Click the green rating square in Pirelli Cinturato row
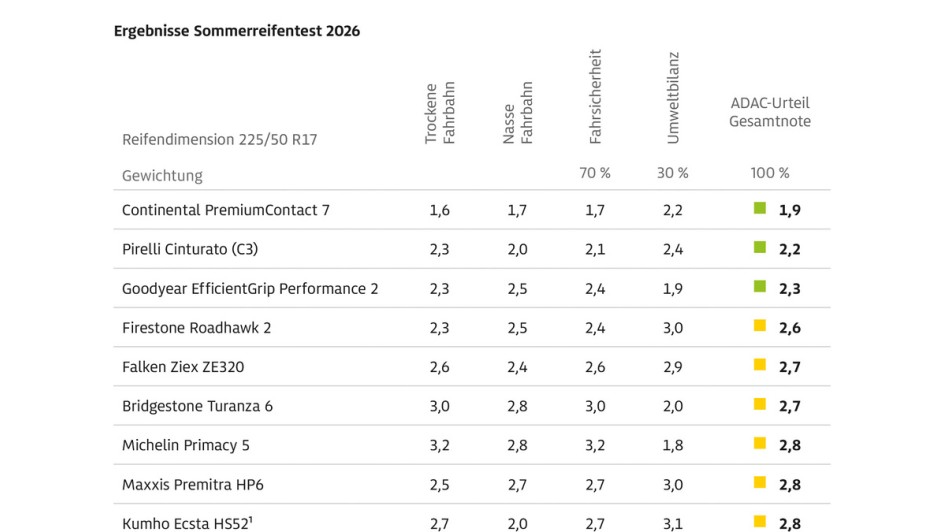Image resolution: width=945 pixels, height=532 pixels. coord(760,248)
